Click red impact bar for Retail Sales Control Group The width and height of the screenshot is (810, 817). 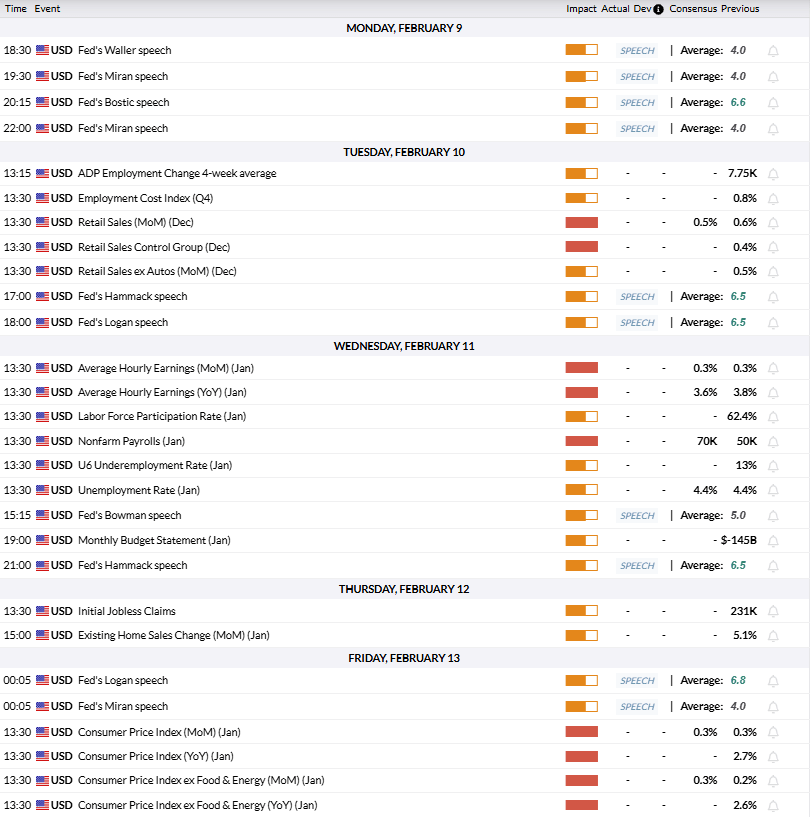coord(581,247)
